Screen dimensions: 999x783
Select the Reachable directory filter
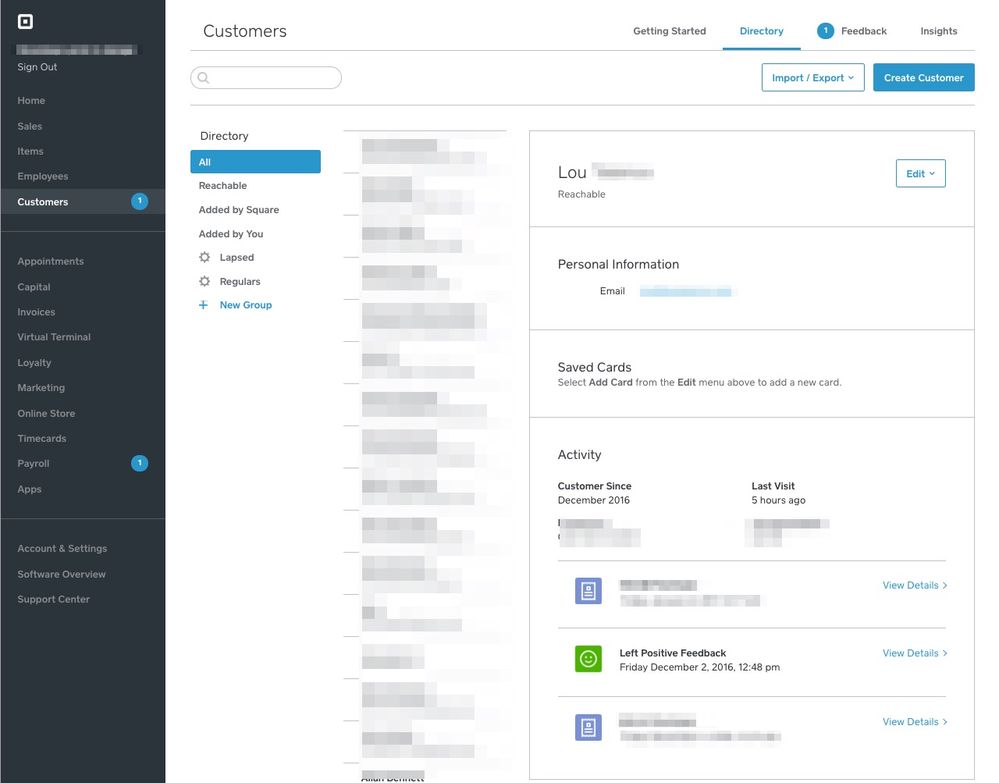(223, 186)
